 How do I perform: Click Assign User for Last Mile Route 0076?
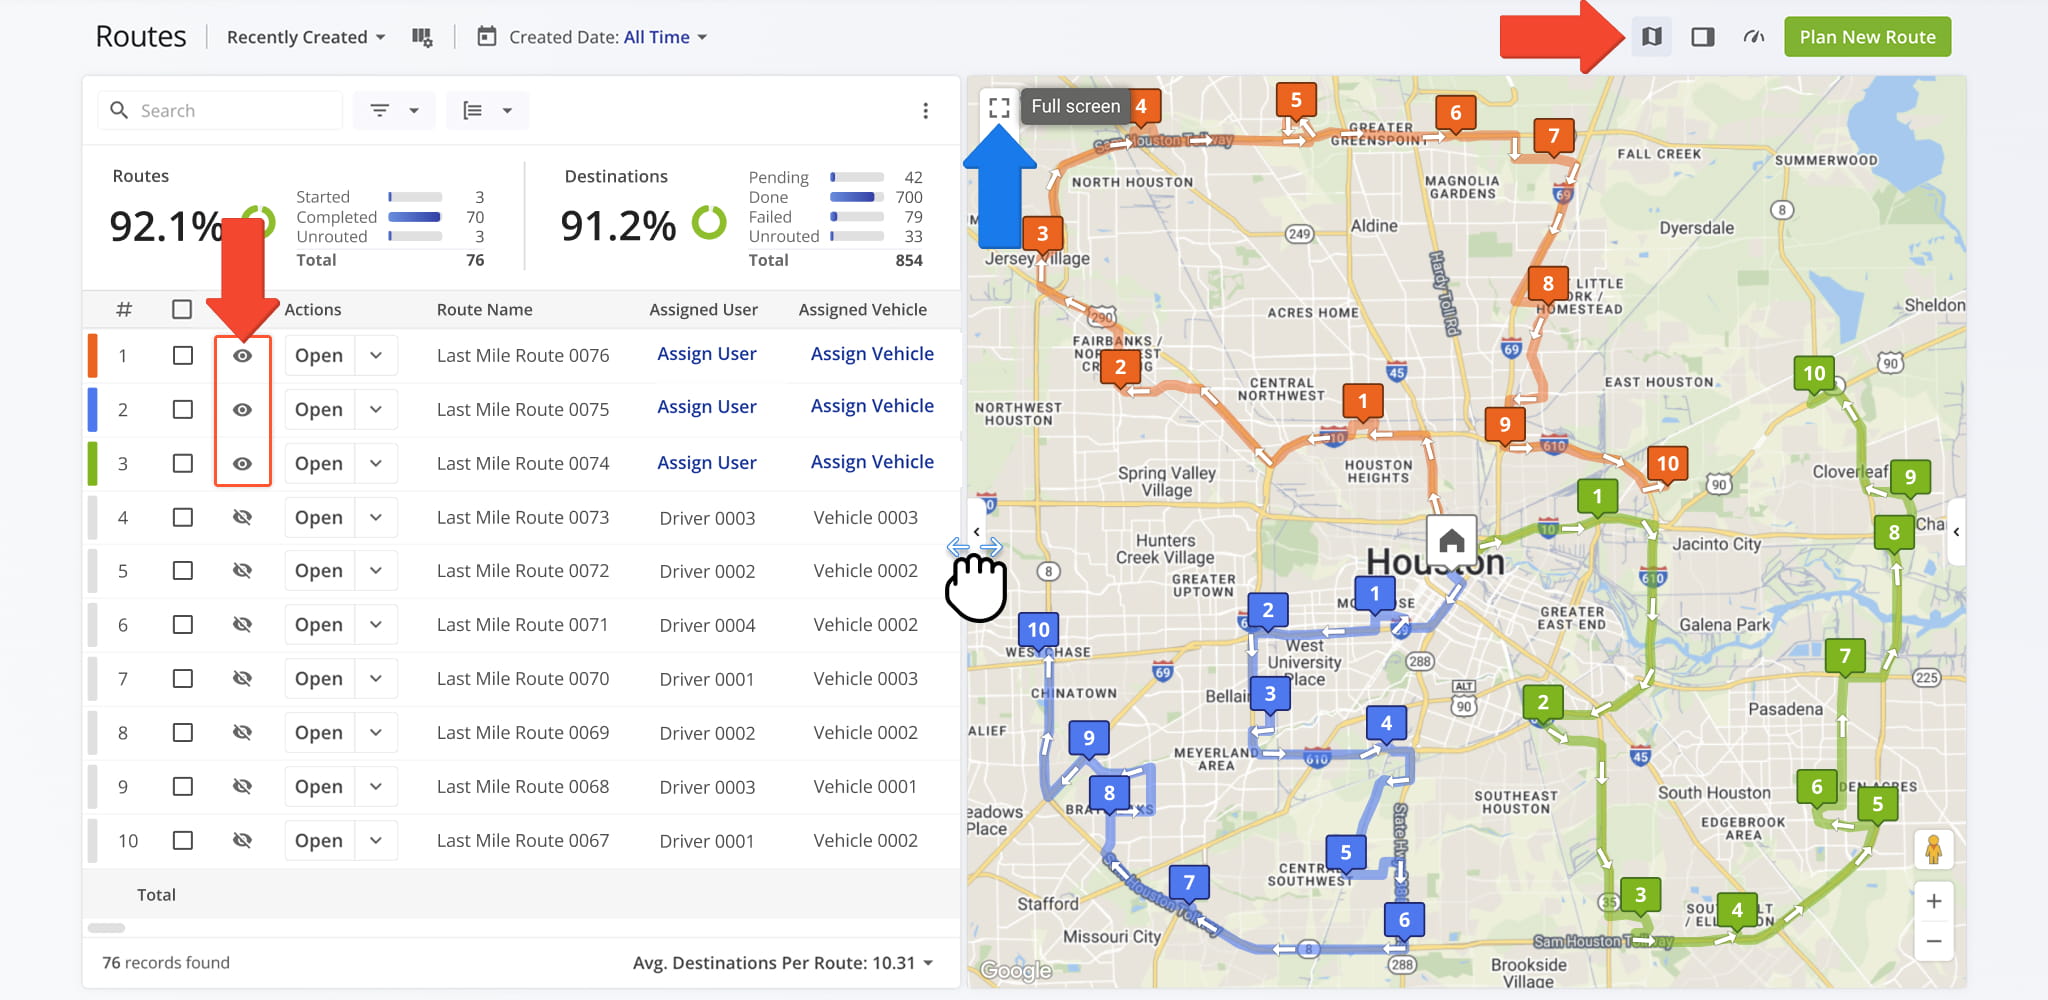(x=706, y=354)
